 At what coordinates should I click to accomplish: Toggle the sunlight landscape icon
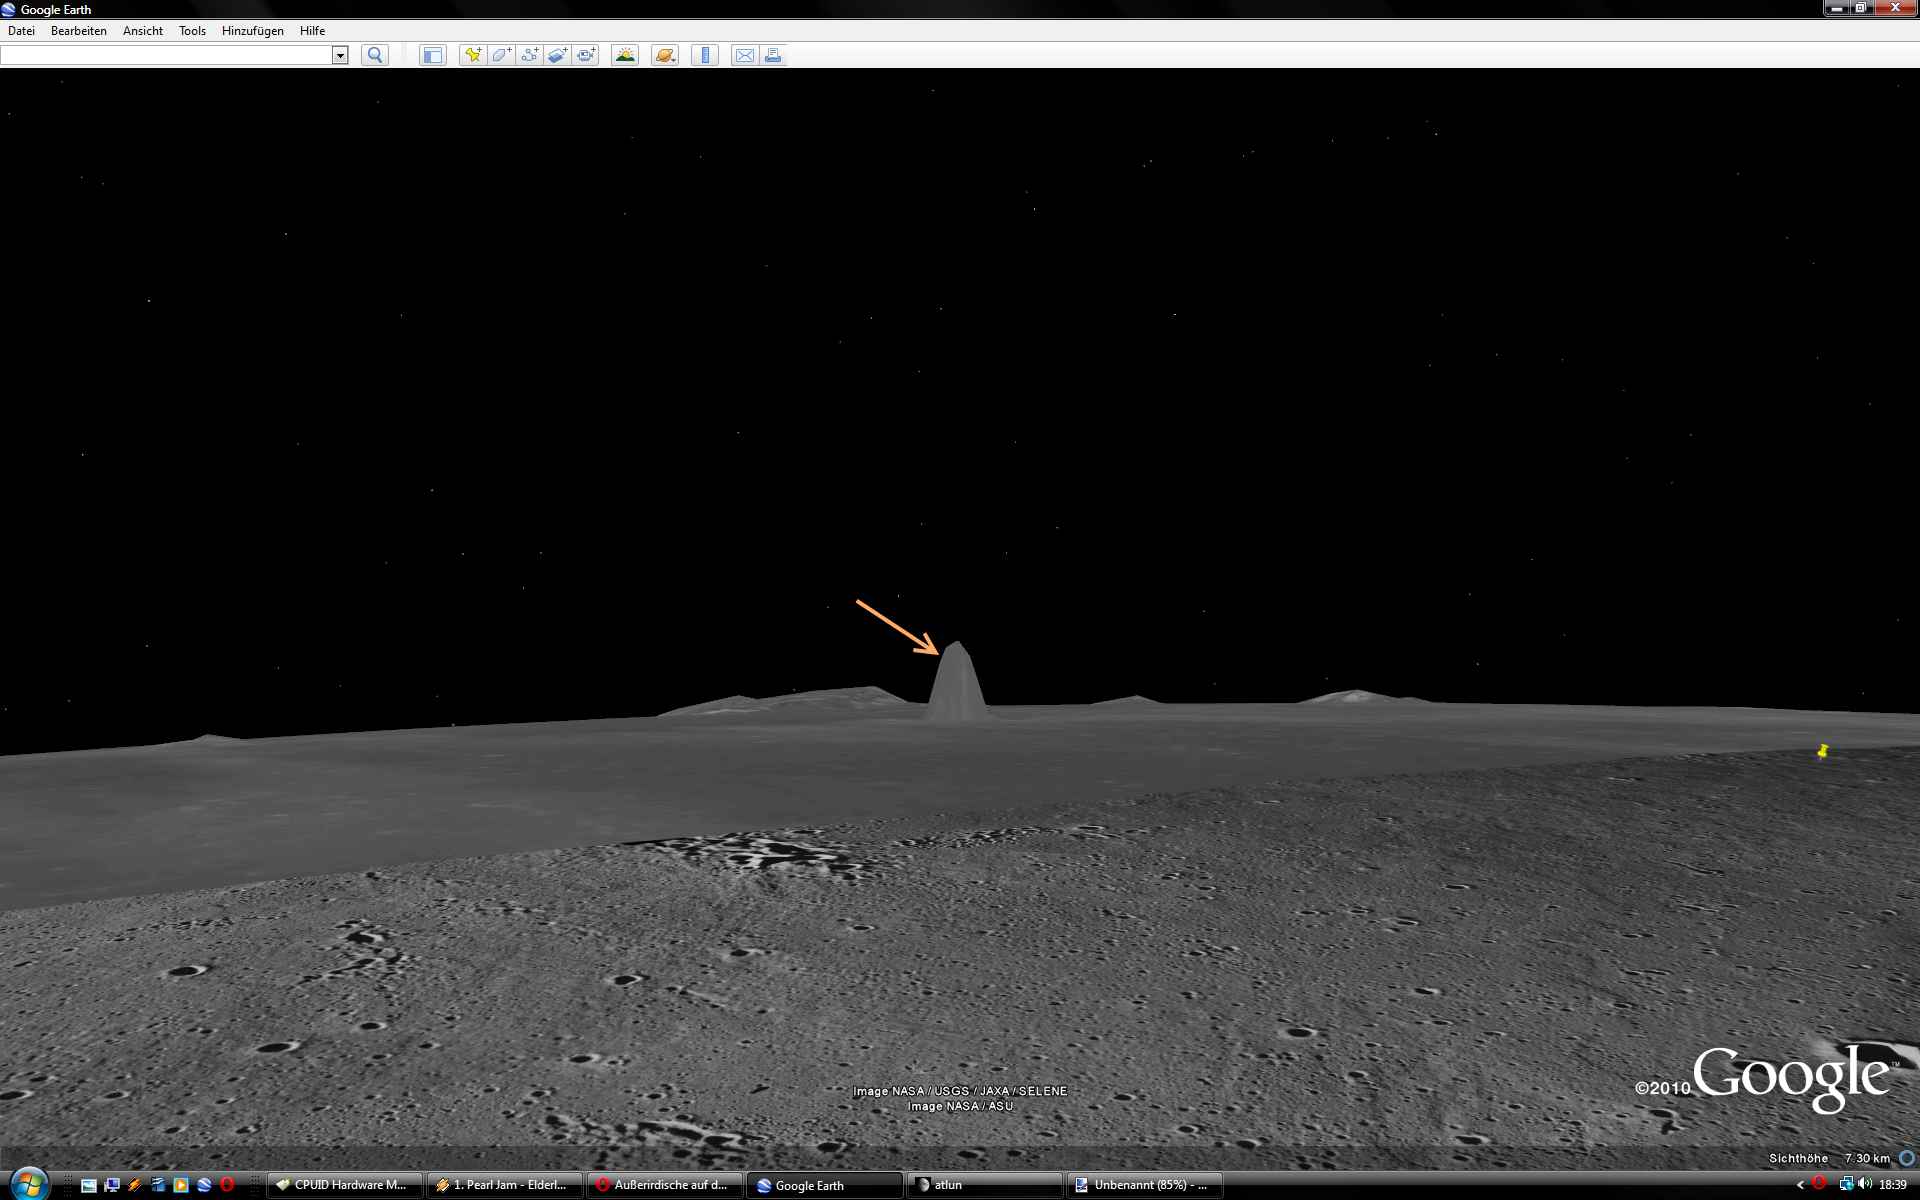point(625,56)
